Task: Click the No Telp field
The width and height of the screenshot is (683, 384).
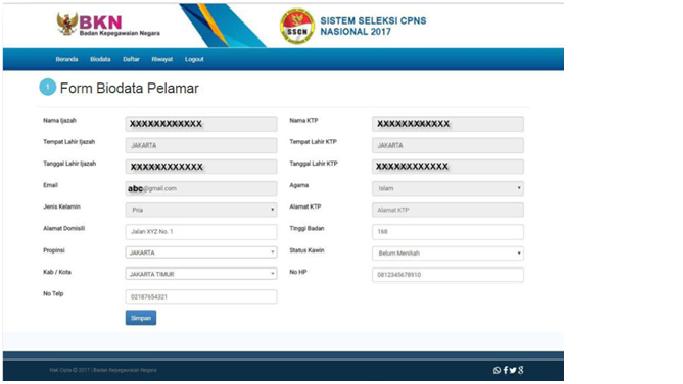Action: (x=201, y=296)
